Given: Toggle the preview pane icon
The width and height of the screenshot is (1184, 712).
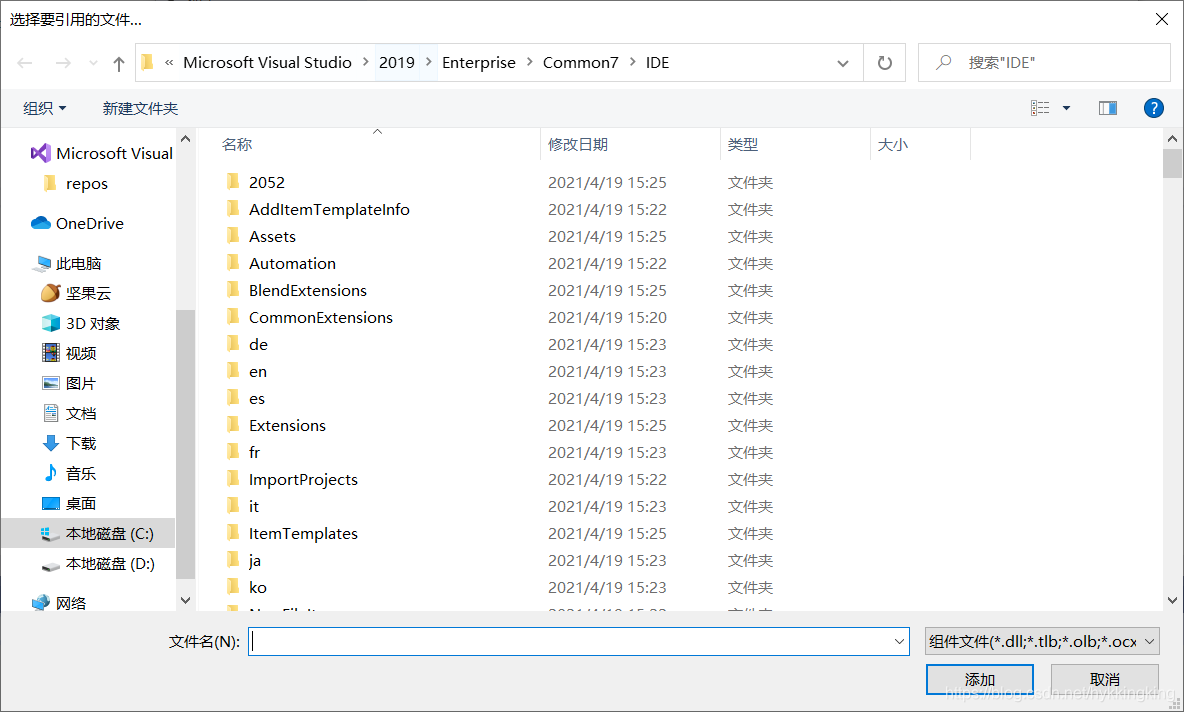Looking at the screenshot, I should (x=1108, y=108).
